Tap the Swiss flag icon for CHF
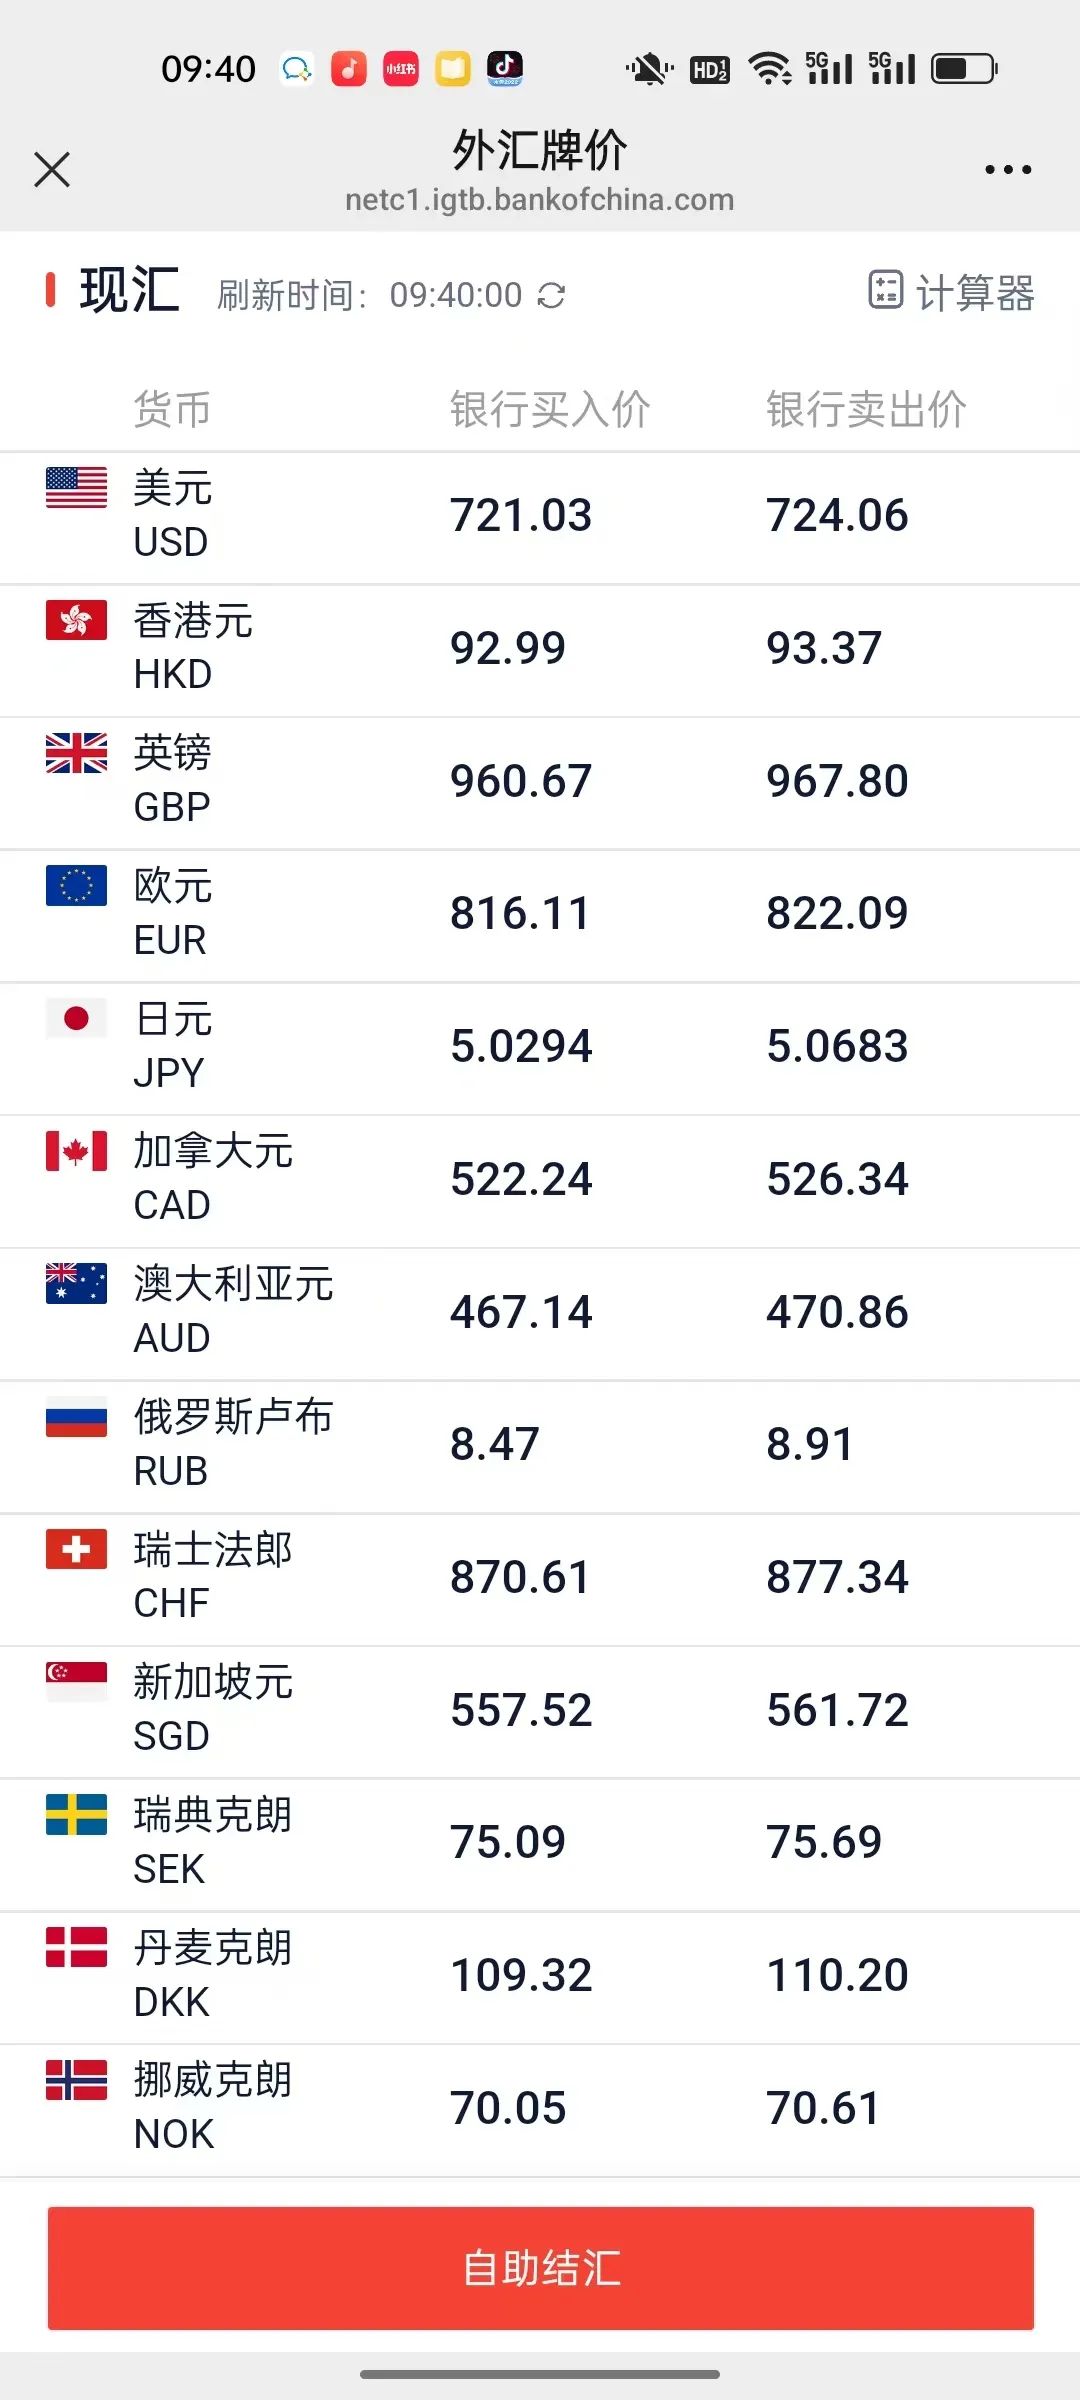The width and height of the screenshot is (1080, 2400). click(76, 1549)
